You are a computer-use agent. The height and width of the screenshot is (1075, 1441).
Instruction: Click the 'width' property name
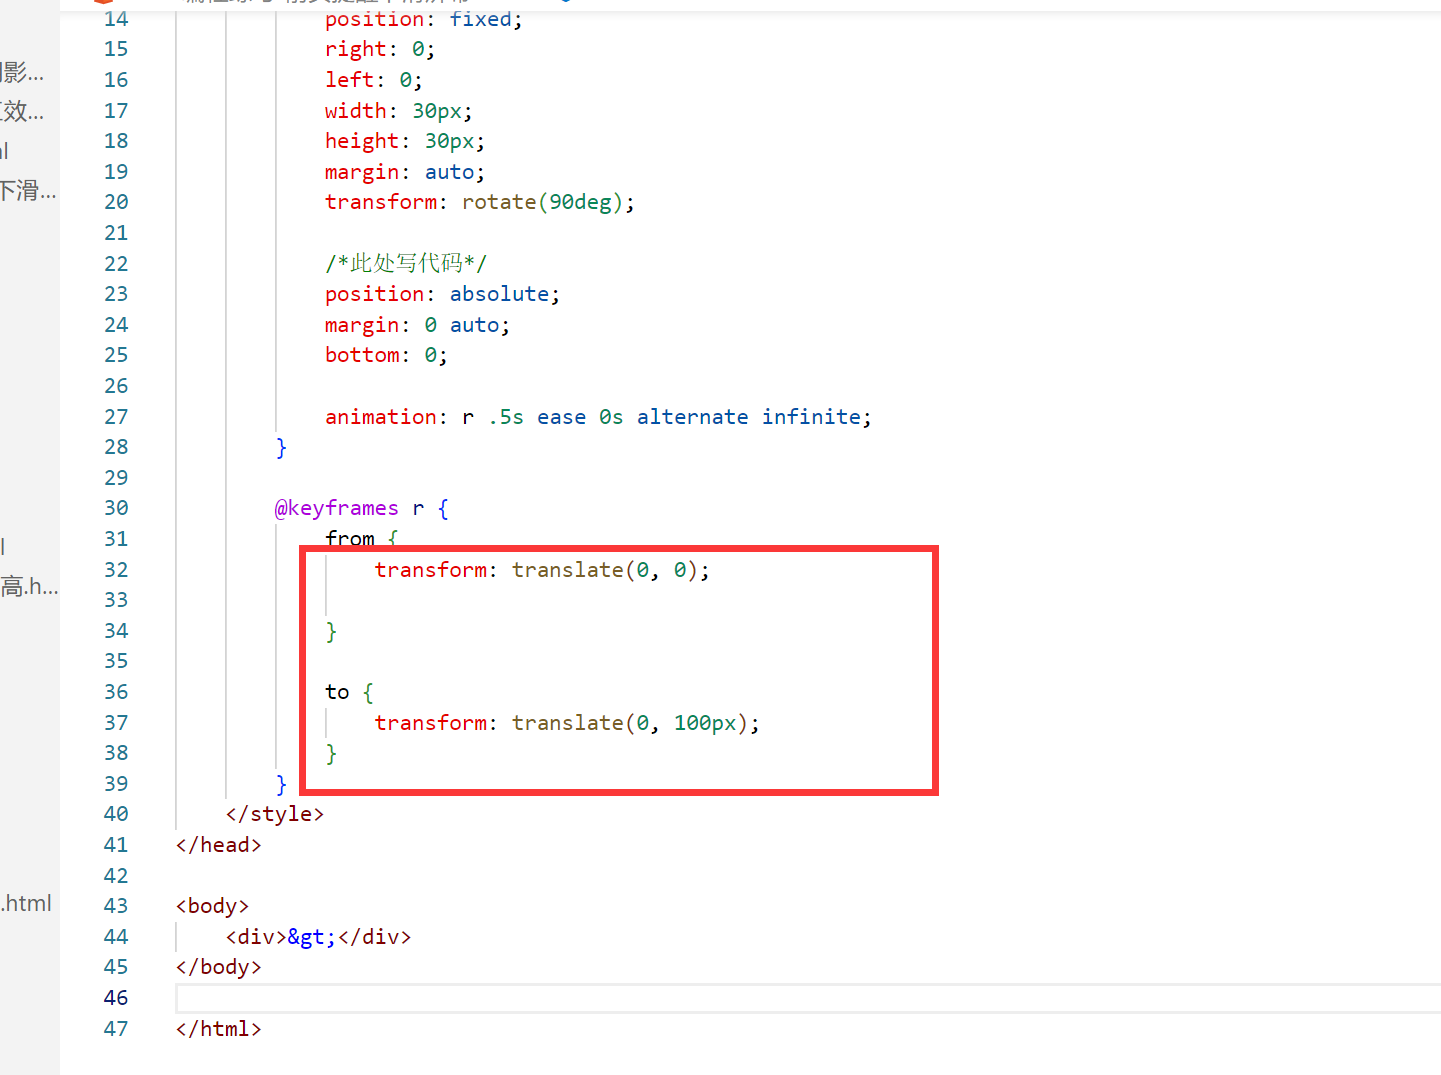(x=355, y=111)
